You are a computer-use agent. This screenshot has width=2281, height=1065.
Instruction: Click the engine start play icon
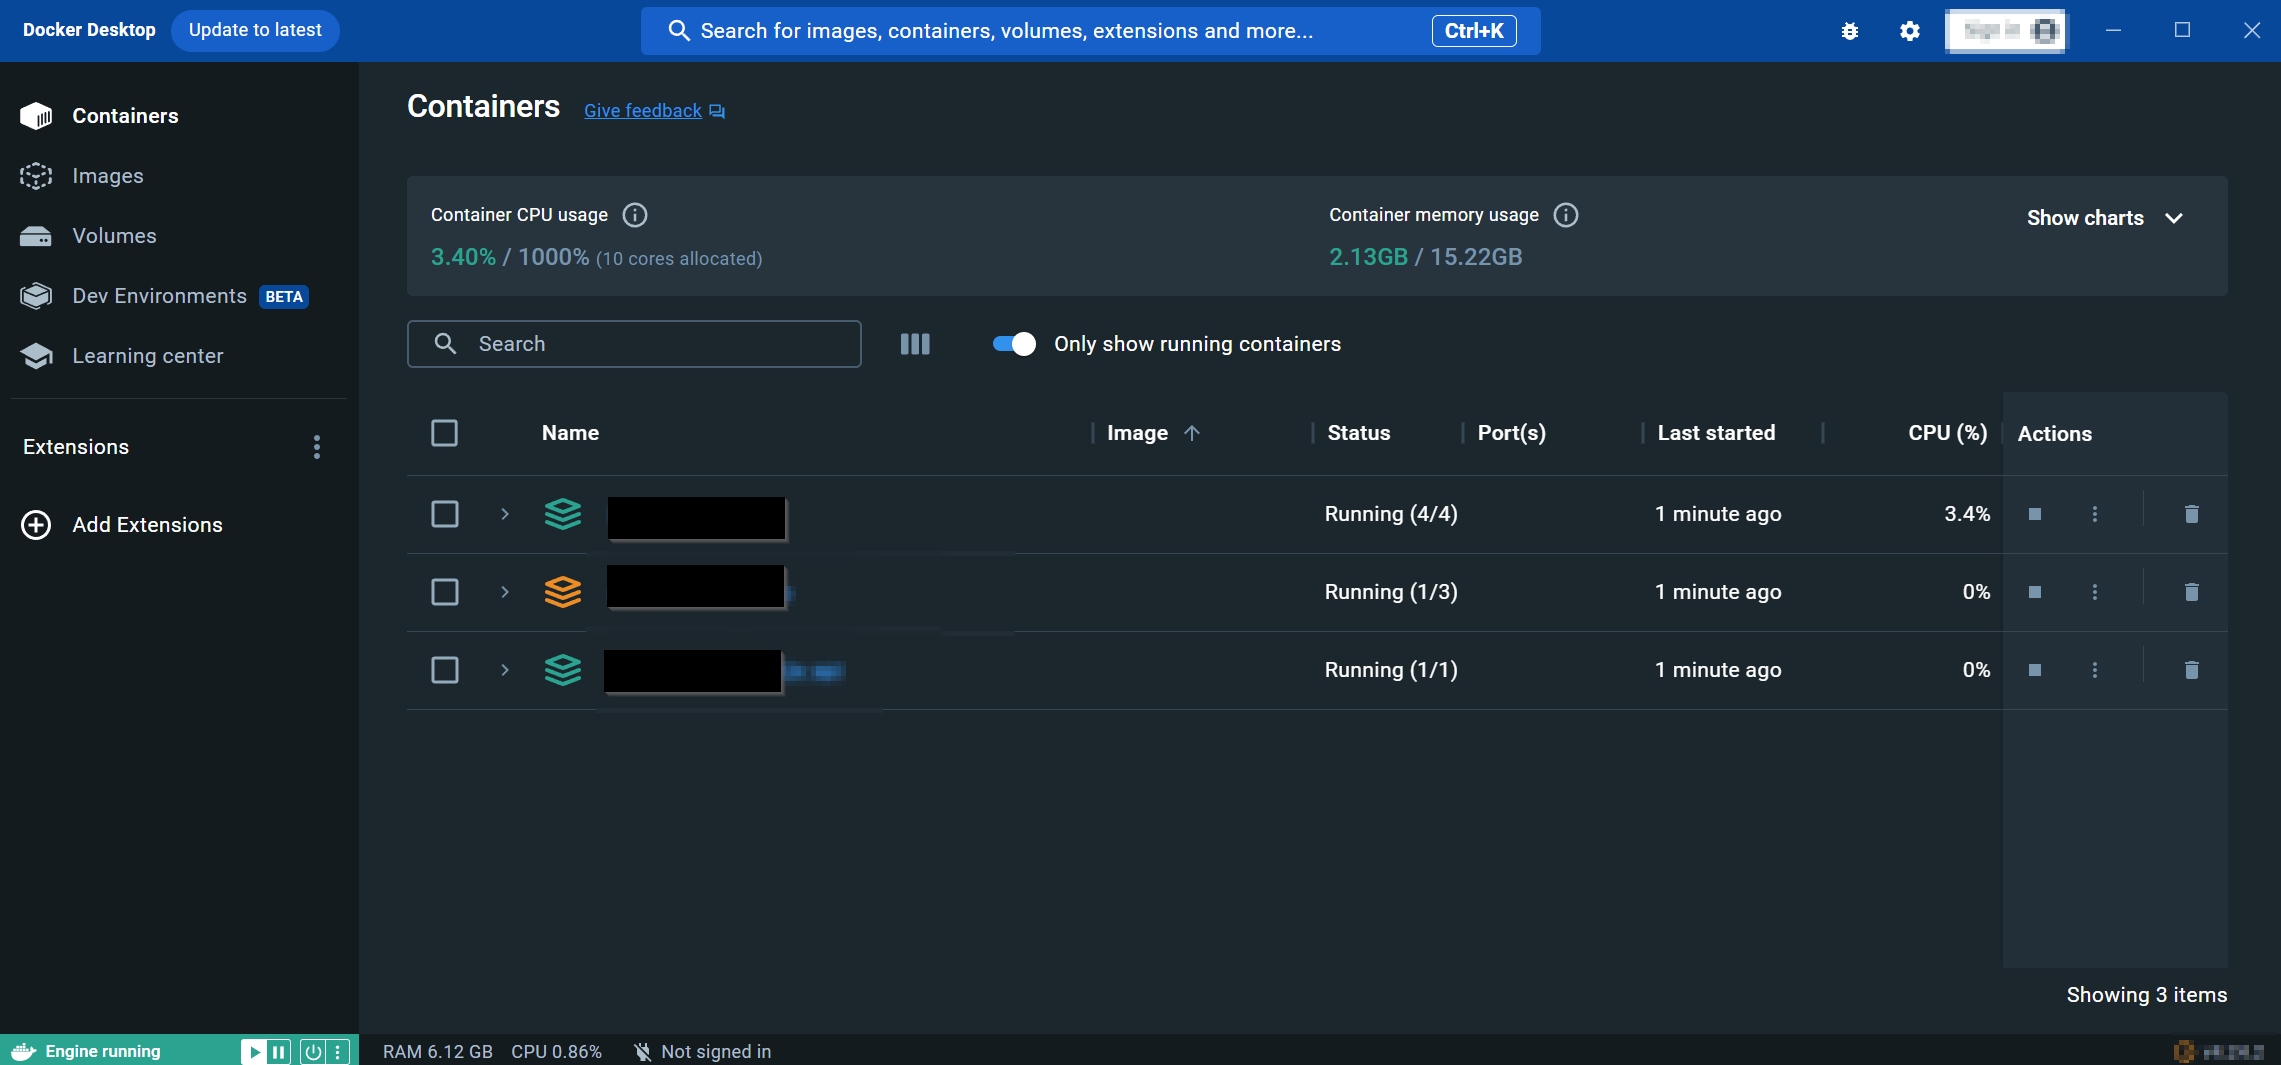click(x=254, y=1052)
